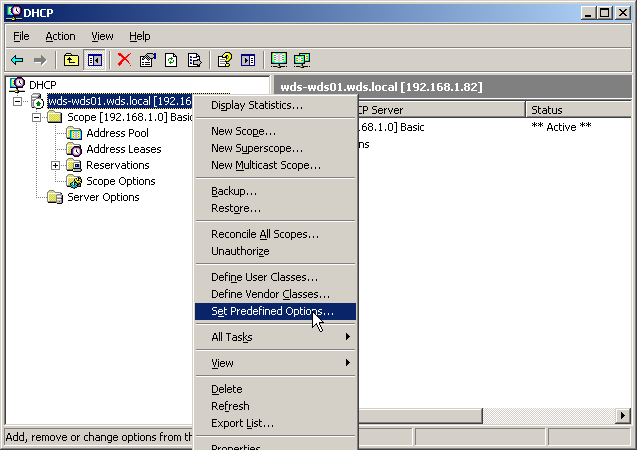The image size is (637, 450).
Task: Open the All Tasks submenu
Action: pos(276,337)
